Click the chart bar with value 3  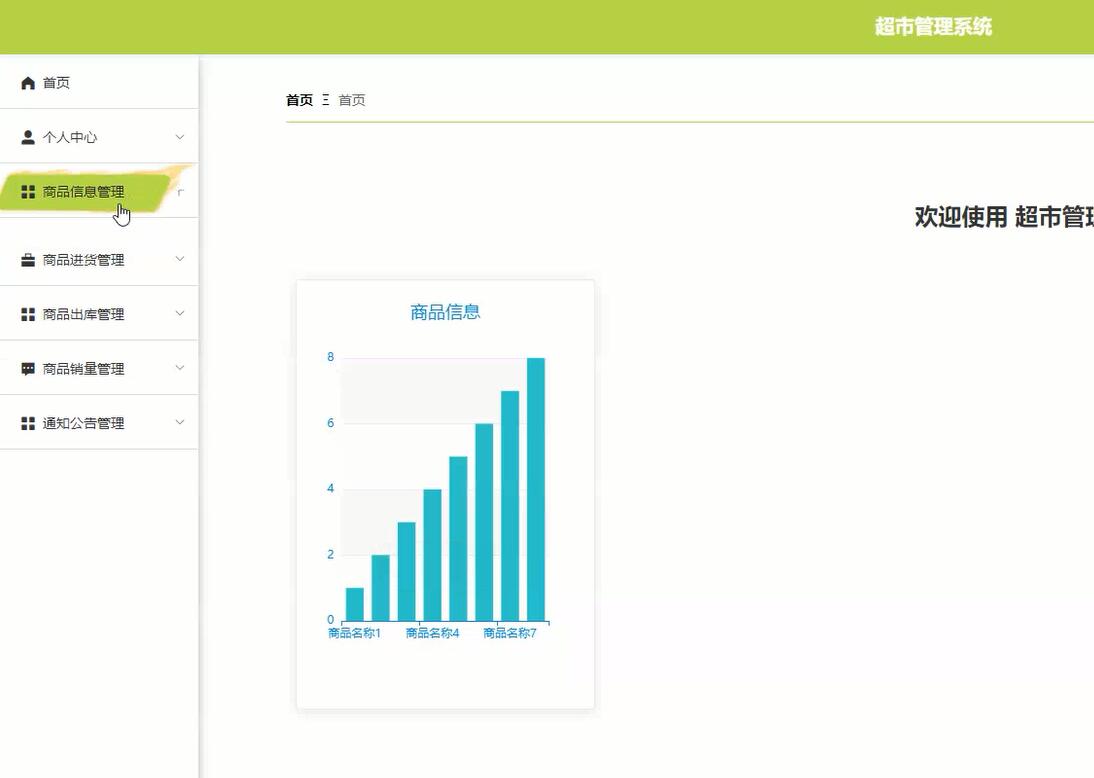[407, 571]
